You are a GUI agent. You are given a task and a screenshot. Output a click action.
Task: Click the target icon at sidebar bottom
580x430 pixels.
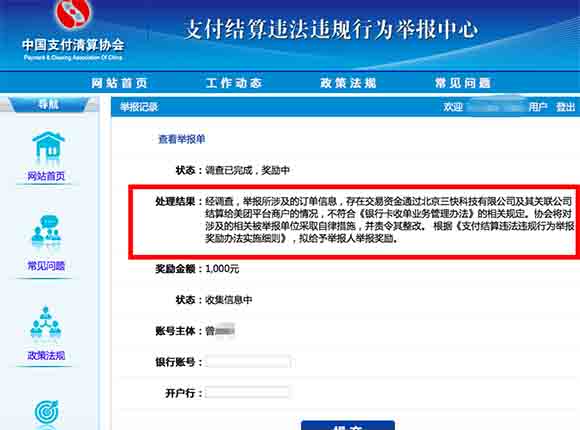click(46, 411)
